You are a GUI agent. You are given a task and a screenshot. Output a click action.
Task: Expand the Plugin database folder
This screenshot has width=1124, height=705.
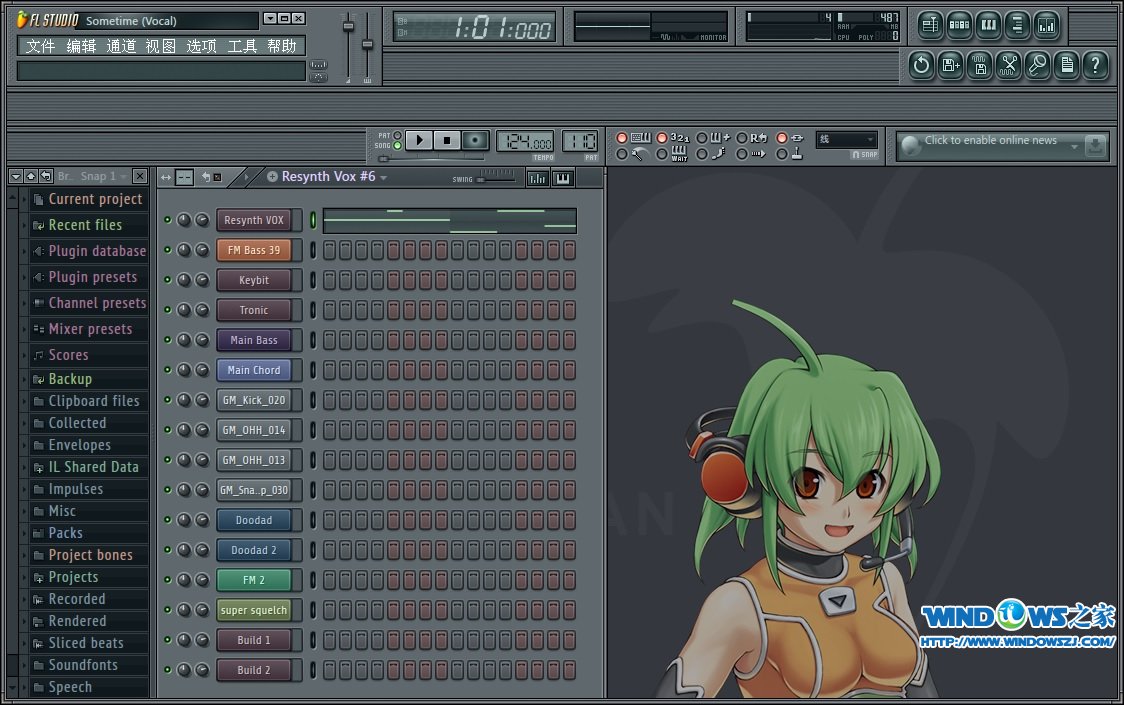(x=96, y=251)
